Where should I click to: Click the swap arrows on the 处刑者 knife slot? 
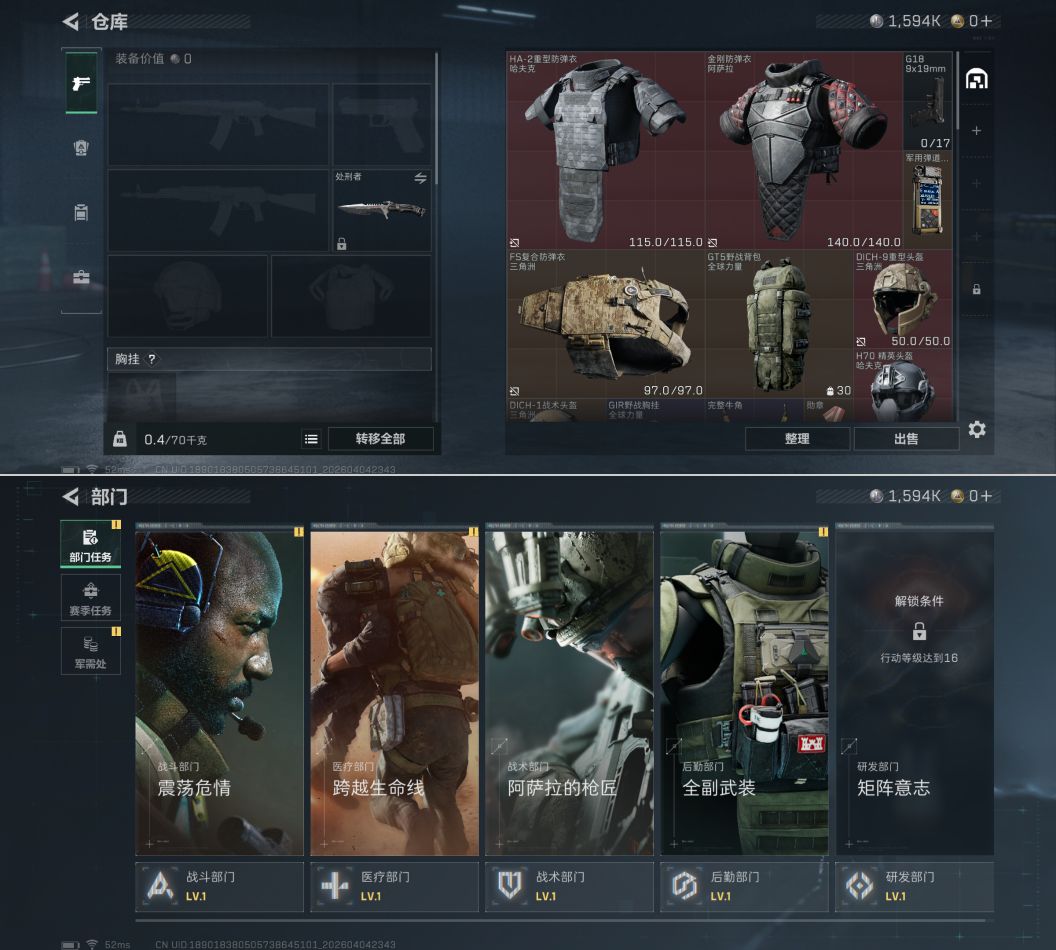[421, 178]
